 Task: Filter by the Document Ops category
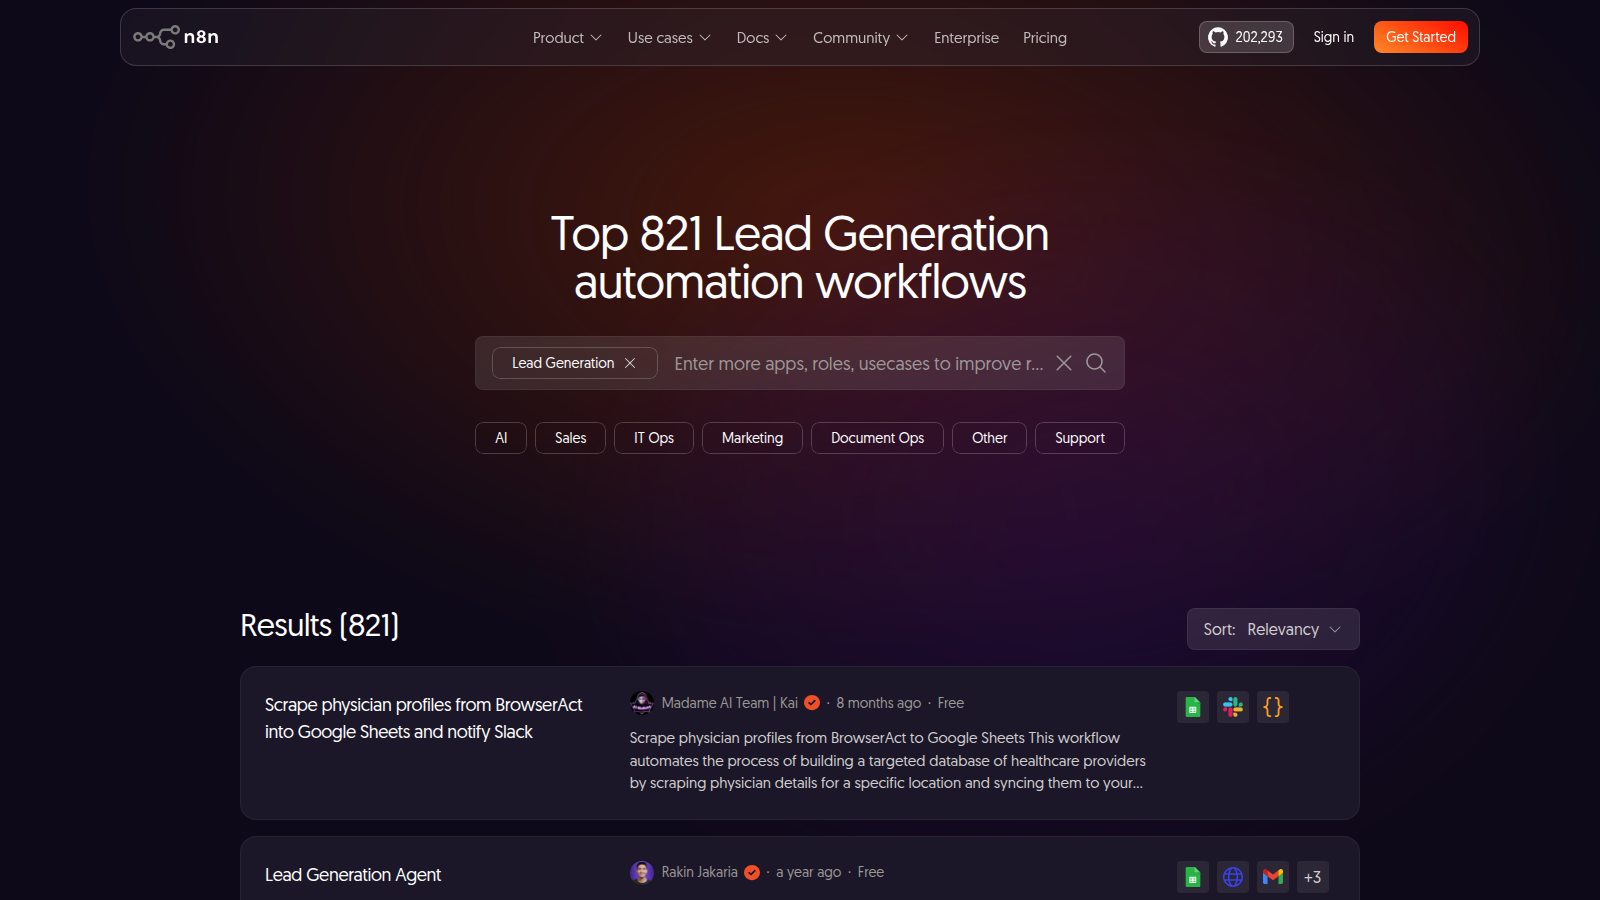(877, 438)
